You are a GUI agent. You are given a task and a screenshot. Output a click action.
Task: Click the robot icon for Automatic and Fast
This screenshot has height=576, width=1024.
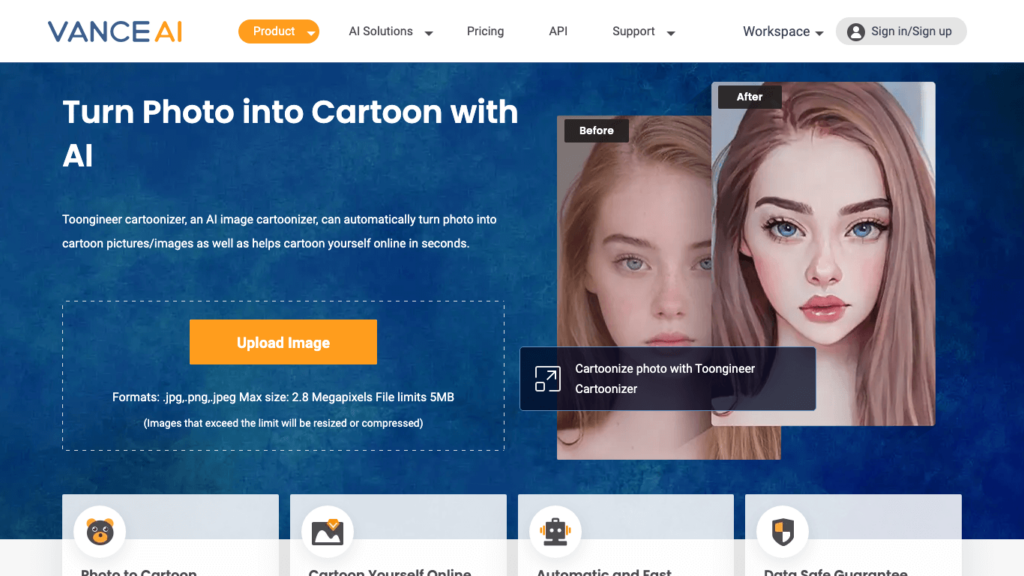(x=555, y=531)
